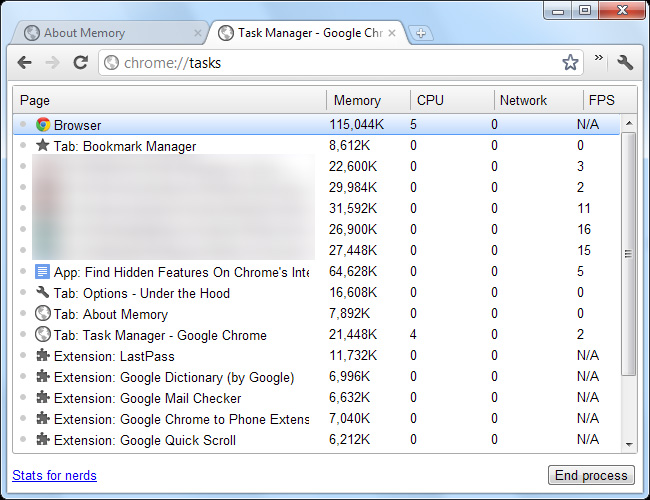Click puzzle icon of Chrome to Phone extension
The width and height of the screenshot is (650, 500).
coord(43,418)
